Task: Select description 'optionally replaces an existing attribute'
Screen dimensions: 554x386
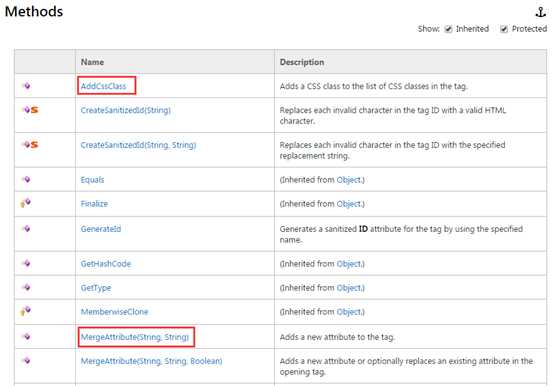Action: [406, 366]
